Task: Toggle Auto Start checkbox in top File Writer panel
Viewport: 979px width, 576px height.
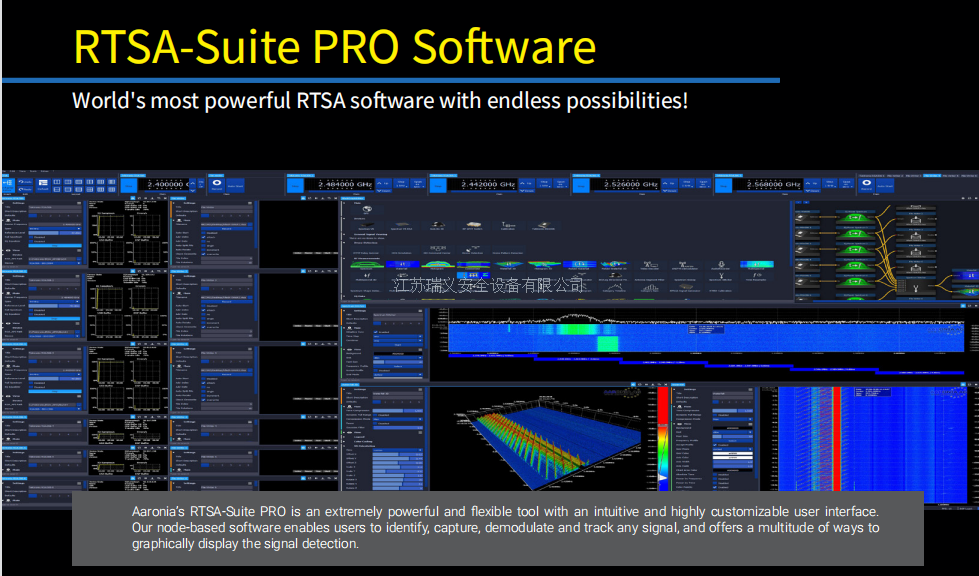Action: [204, 233]
